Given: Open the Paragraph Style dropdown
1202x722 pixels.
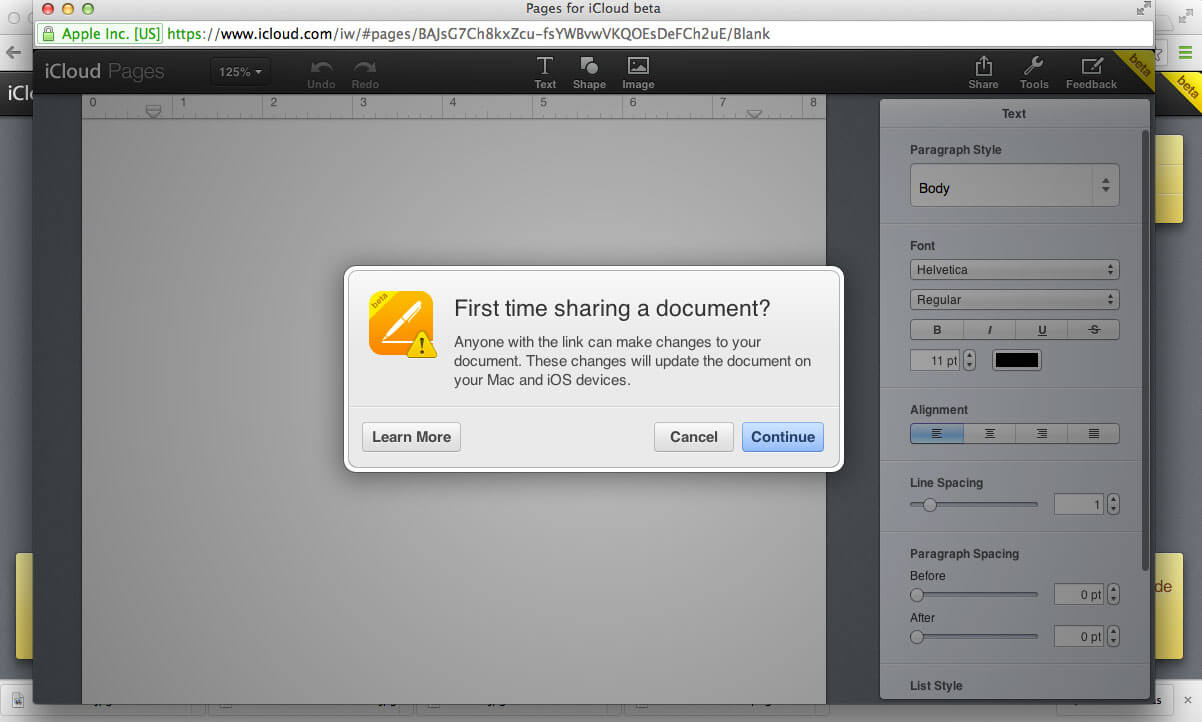Looking at the screenshot, I should (1014, 187).
